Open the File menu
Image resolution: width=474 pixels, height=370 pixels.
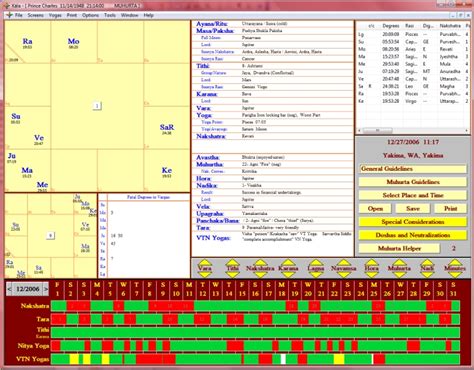19,15
